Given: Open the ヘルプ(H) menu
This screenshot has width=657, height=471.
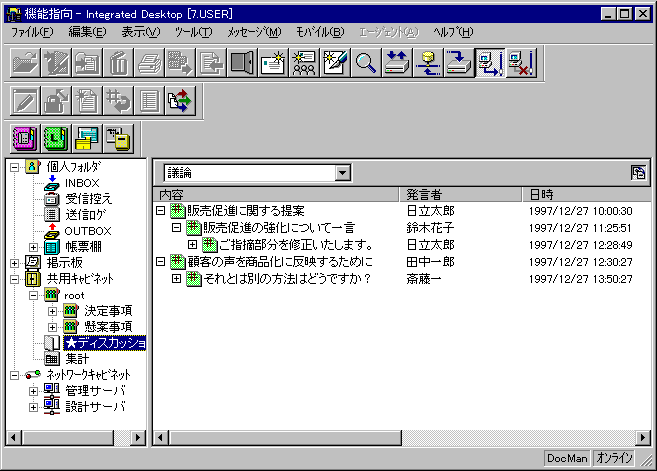Looking at the screenshot, I should coord(453,32).
